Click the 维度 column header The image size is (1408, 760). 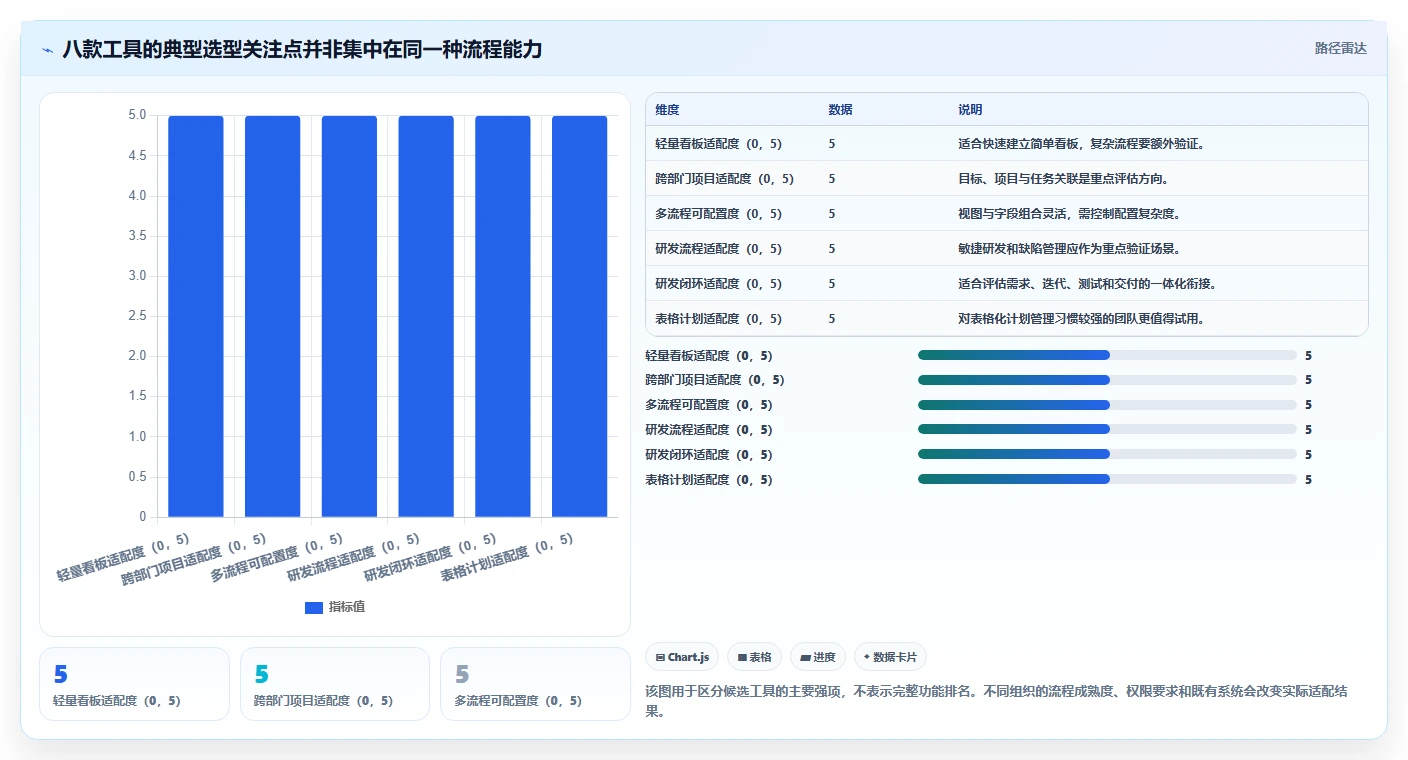pyautogui.click(x=667, y=110)
